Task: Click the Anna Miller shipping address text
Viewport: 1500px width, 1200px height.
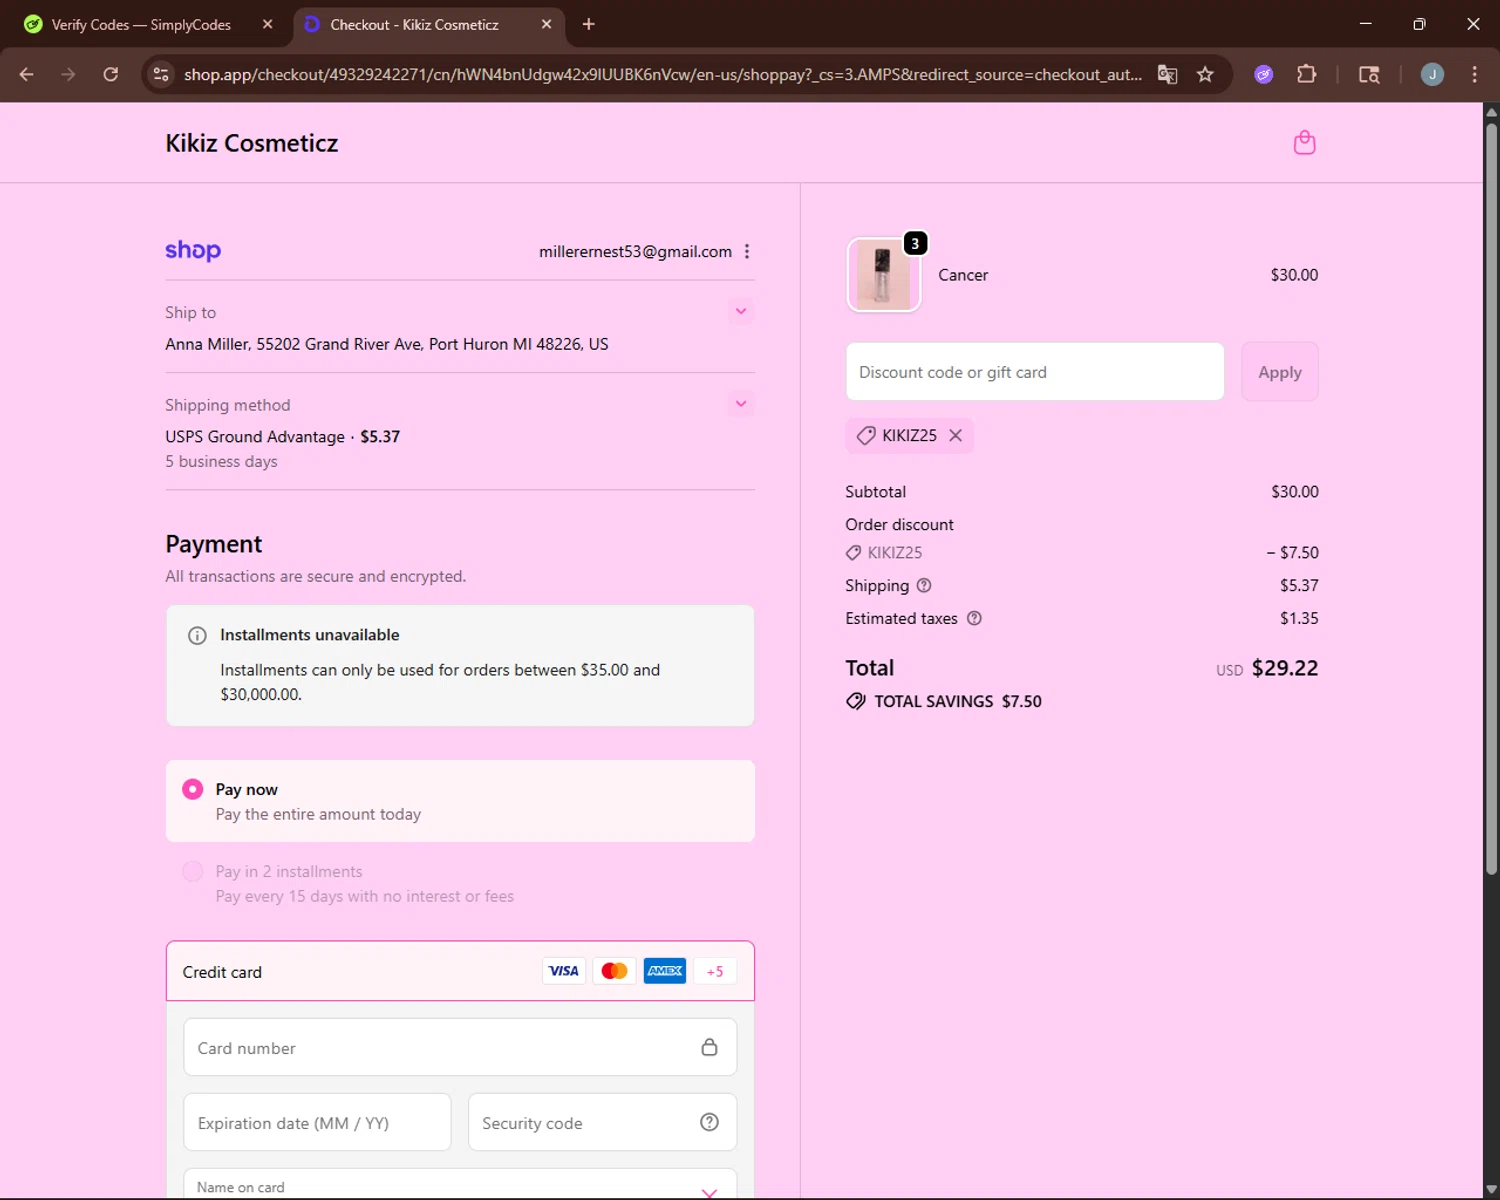Action: tap(386, 344)
